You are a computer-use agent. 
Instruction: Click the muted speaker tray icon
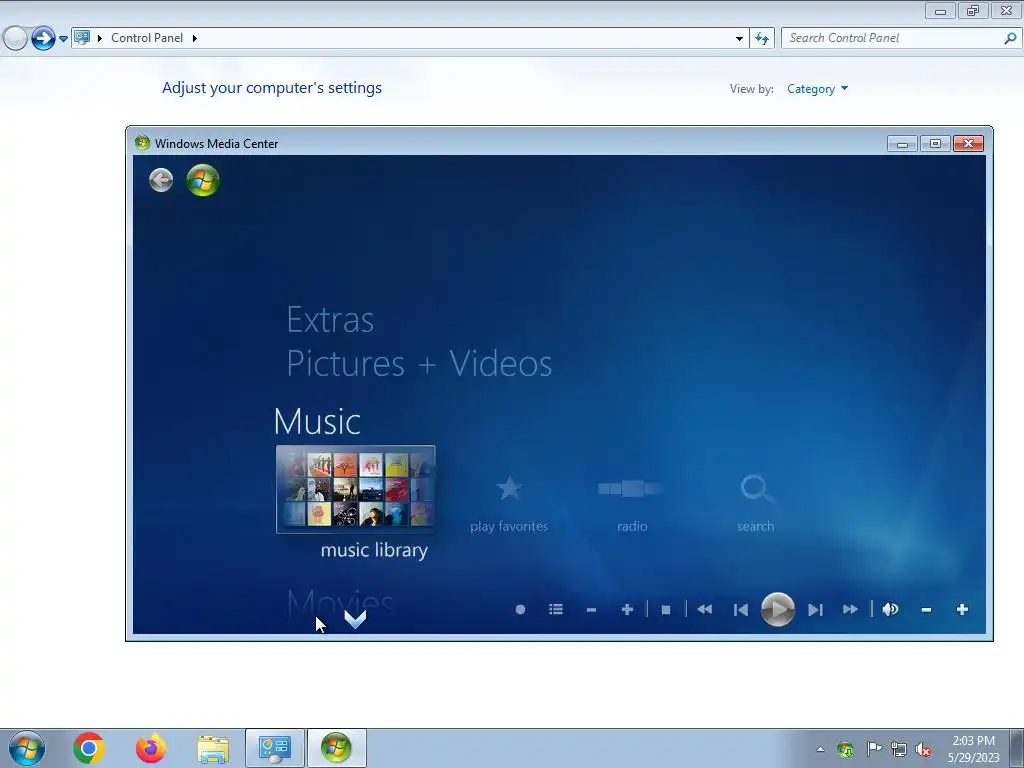coord(923,750)
